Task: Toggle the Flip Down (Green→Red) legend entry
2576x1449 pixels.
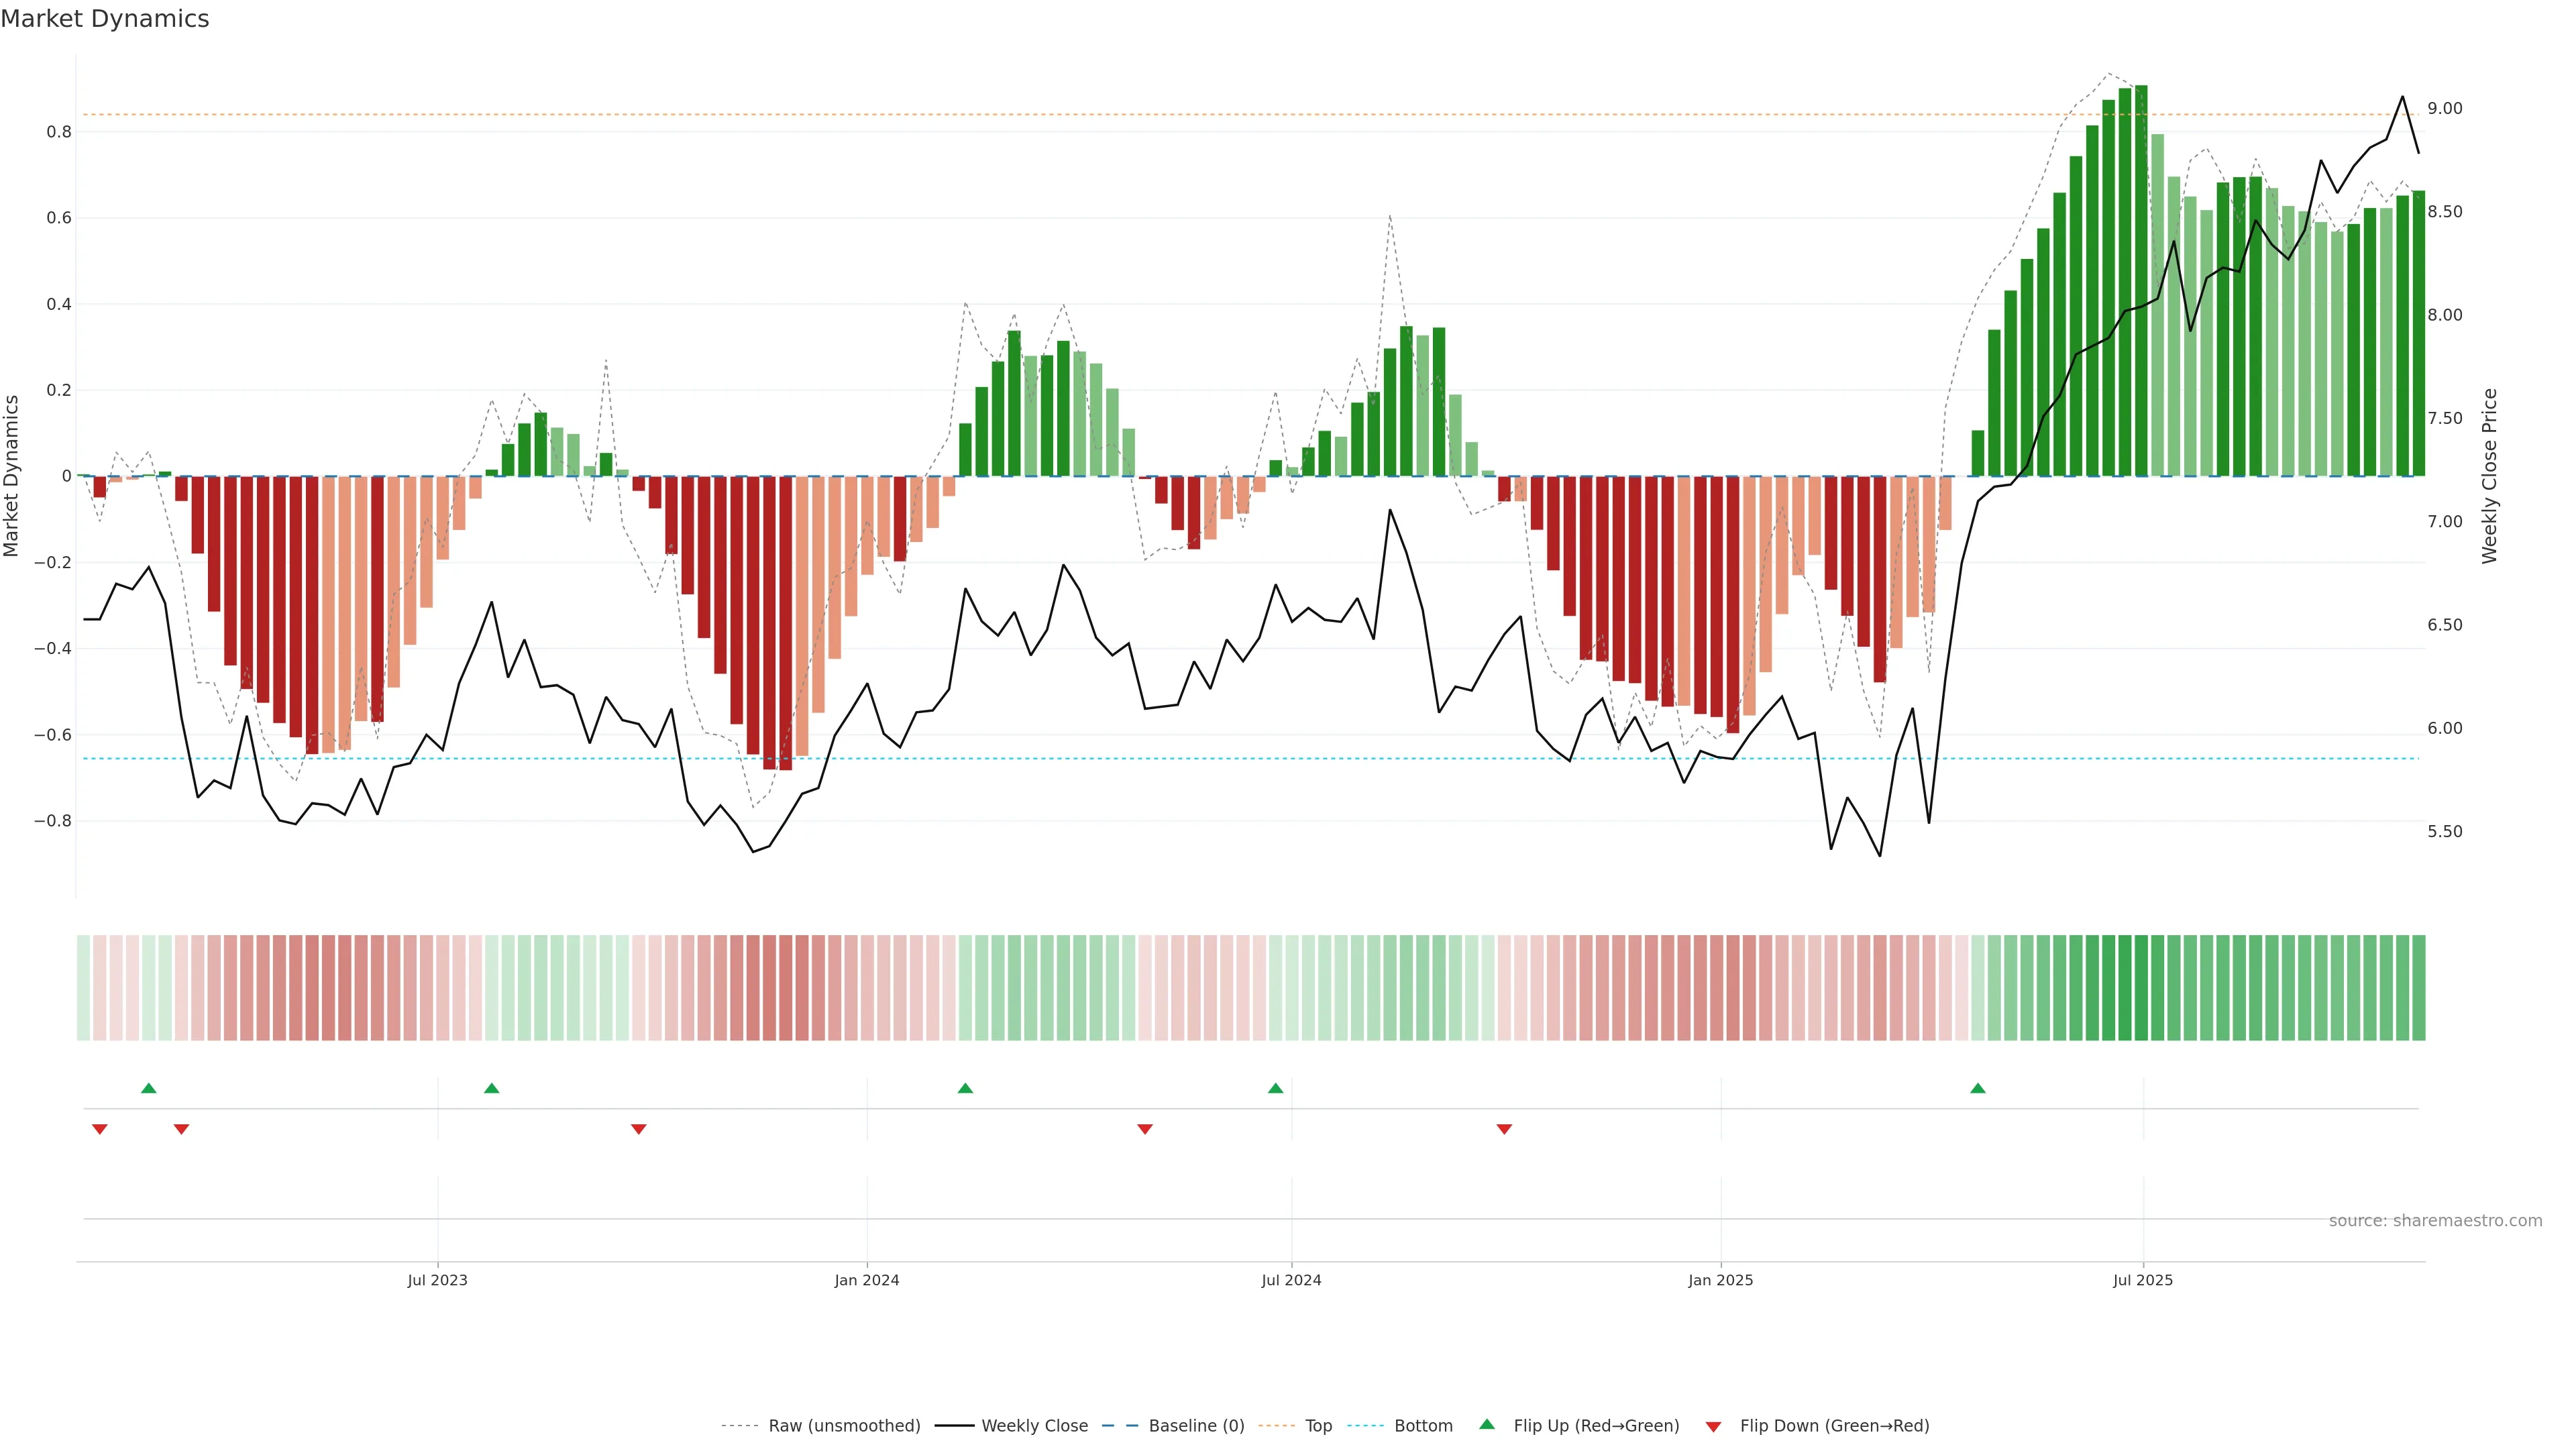Action: coord(1834,1426)
